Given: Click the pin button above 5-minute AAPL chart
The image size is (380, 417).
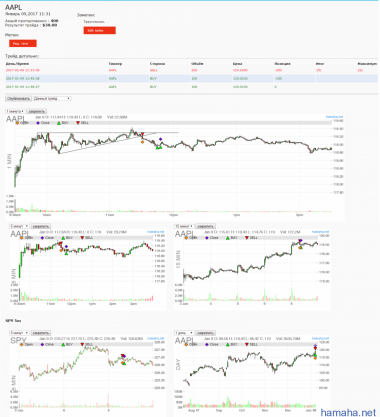Looking at the screenshot, I should [41, 226].
